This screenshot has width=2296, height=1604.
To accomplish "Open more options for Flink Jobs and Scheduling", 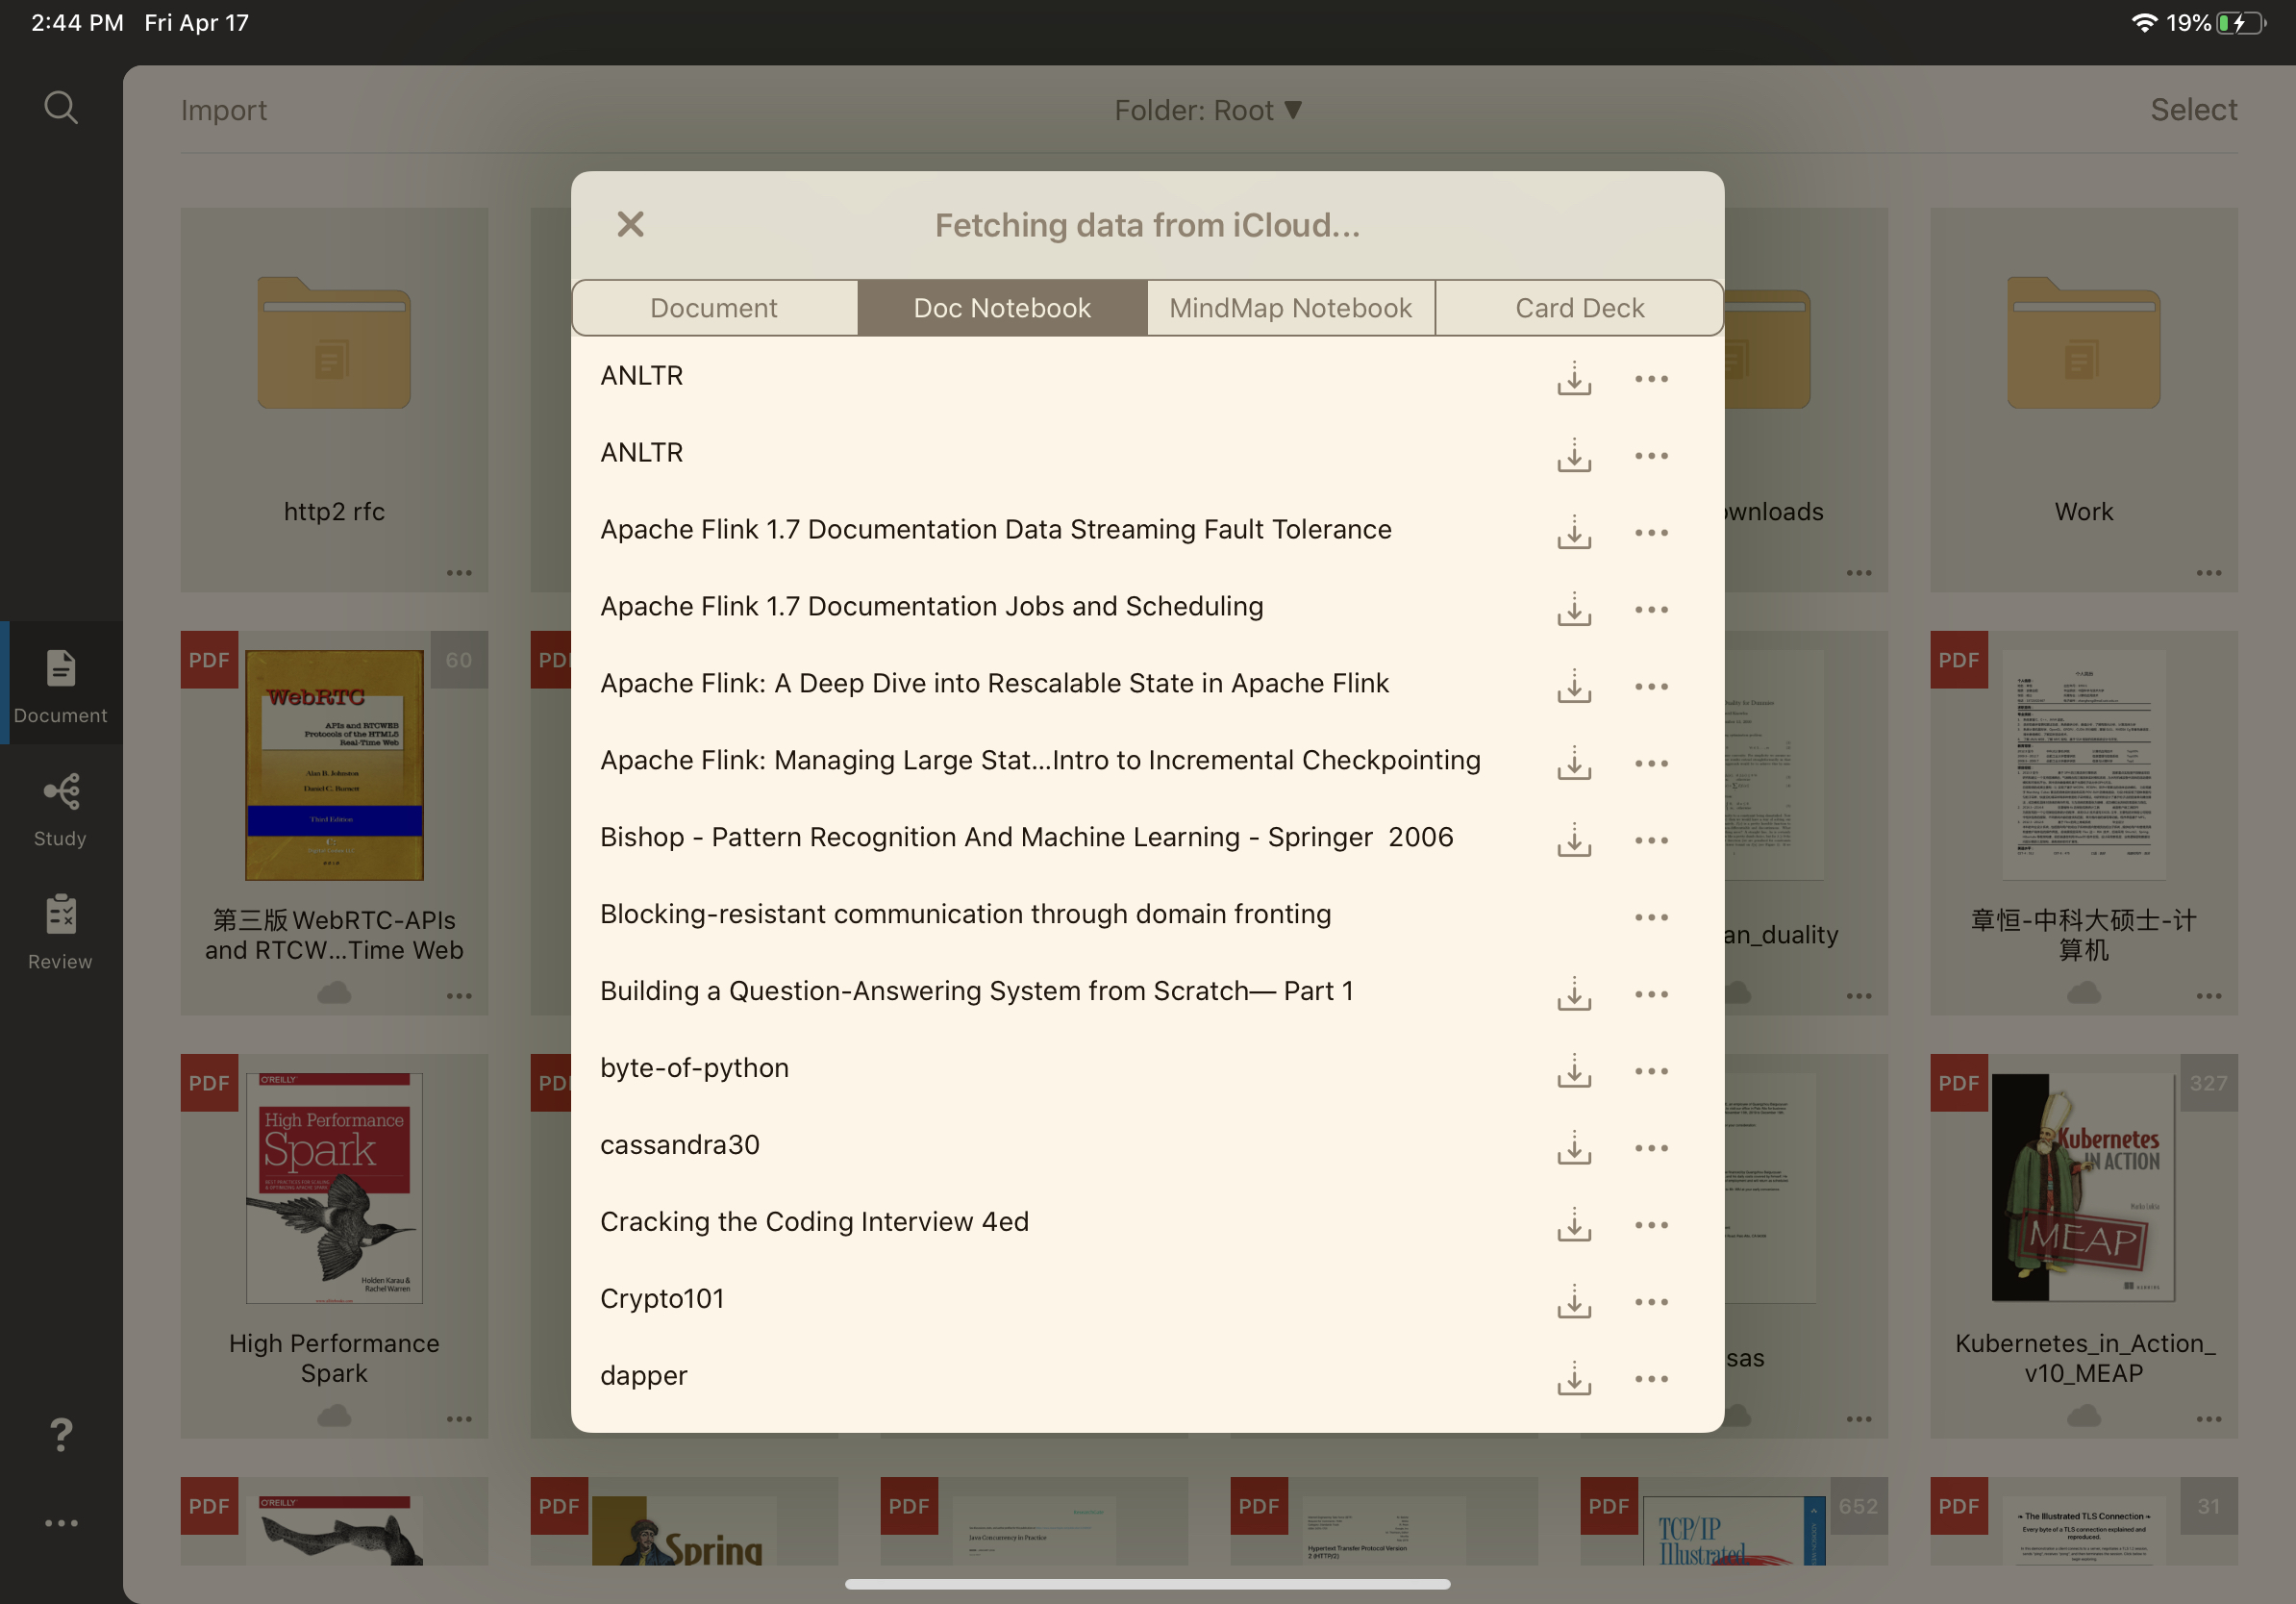I will tap(1651, 610).
